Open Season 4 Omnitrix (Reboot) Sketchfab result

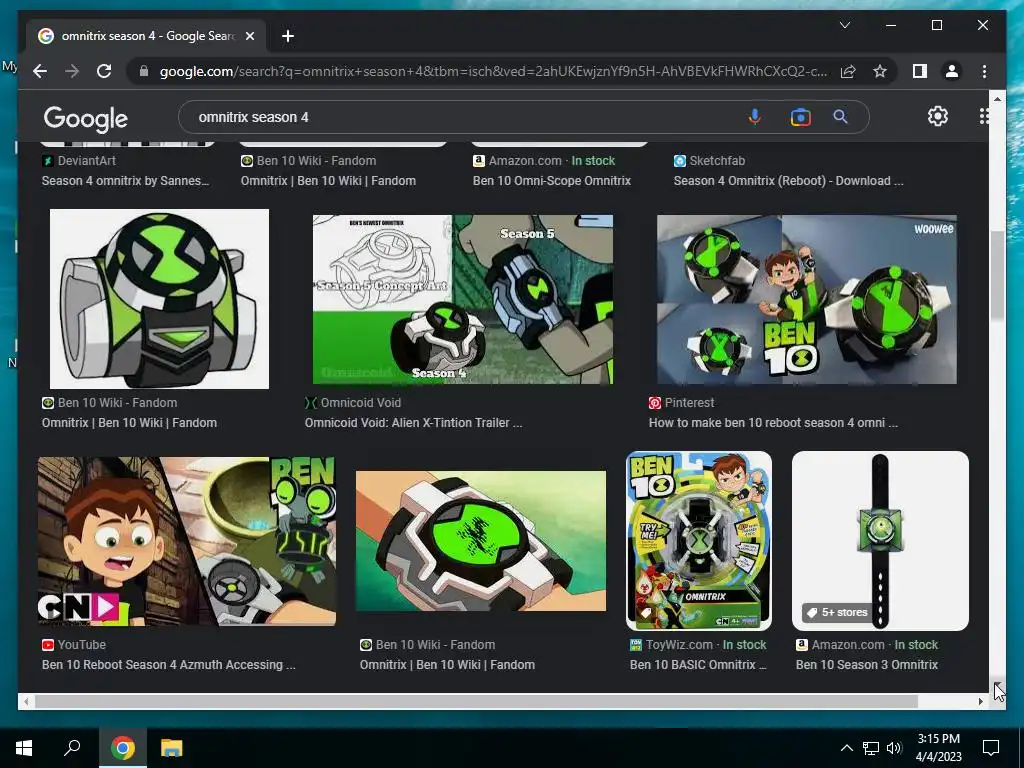point(788,181)
